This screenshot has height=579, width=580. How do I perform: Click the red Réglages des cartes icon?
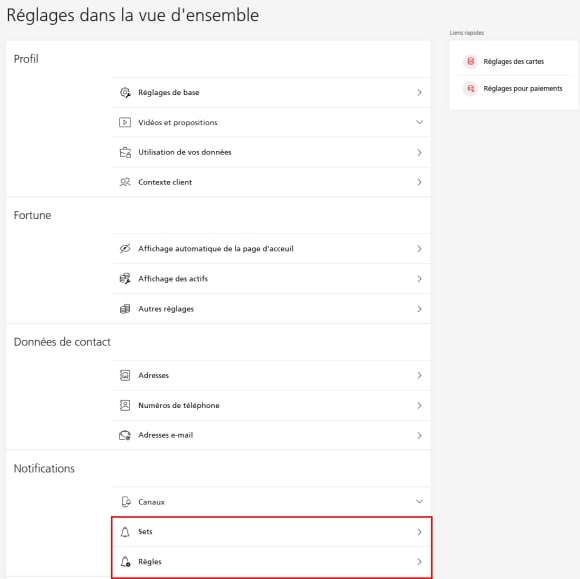click(x=471, y=61)
